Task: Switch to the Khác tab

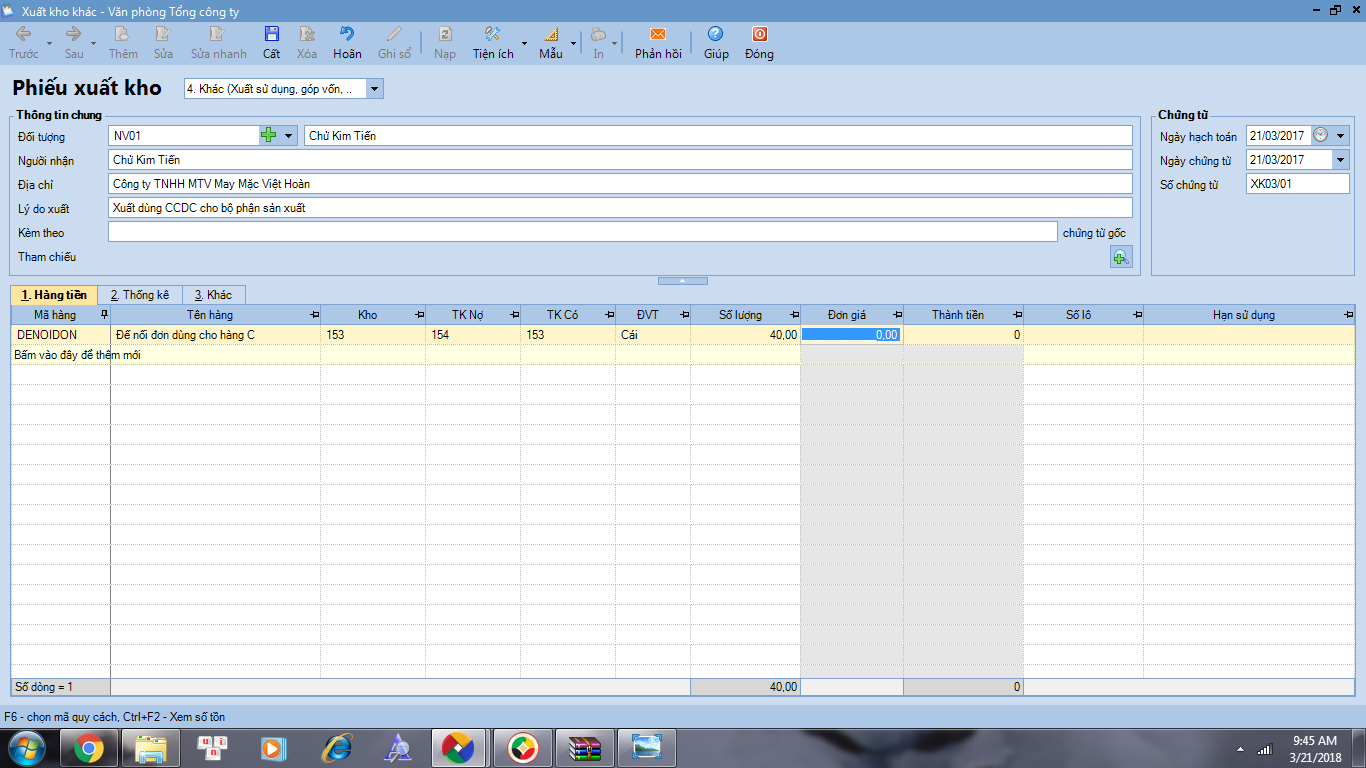Action: tap(213, 295)
